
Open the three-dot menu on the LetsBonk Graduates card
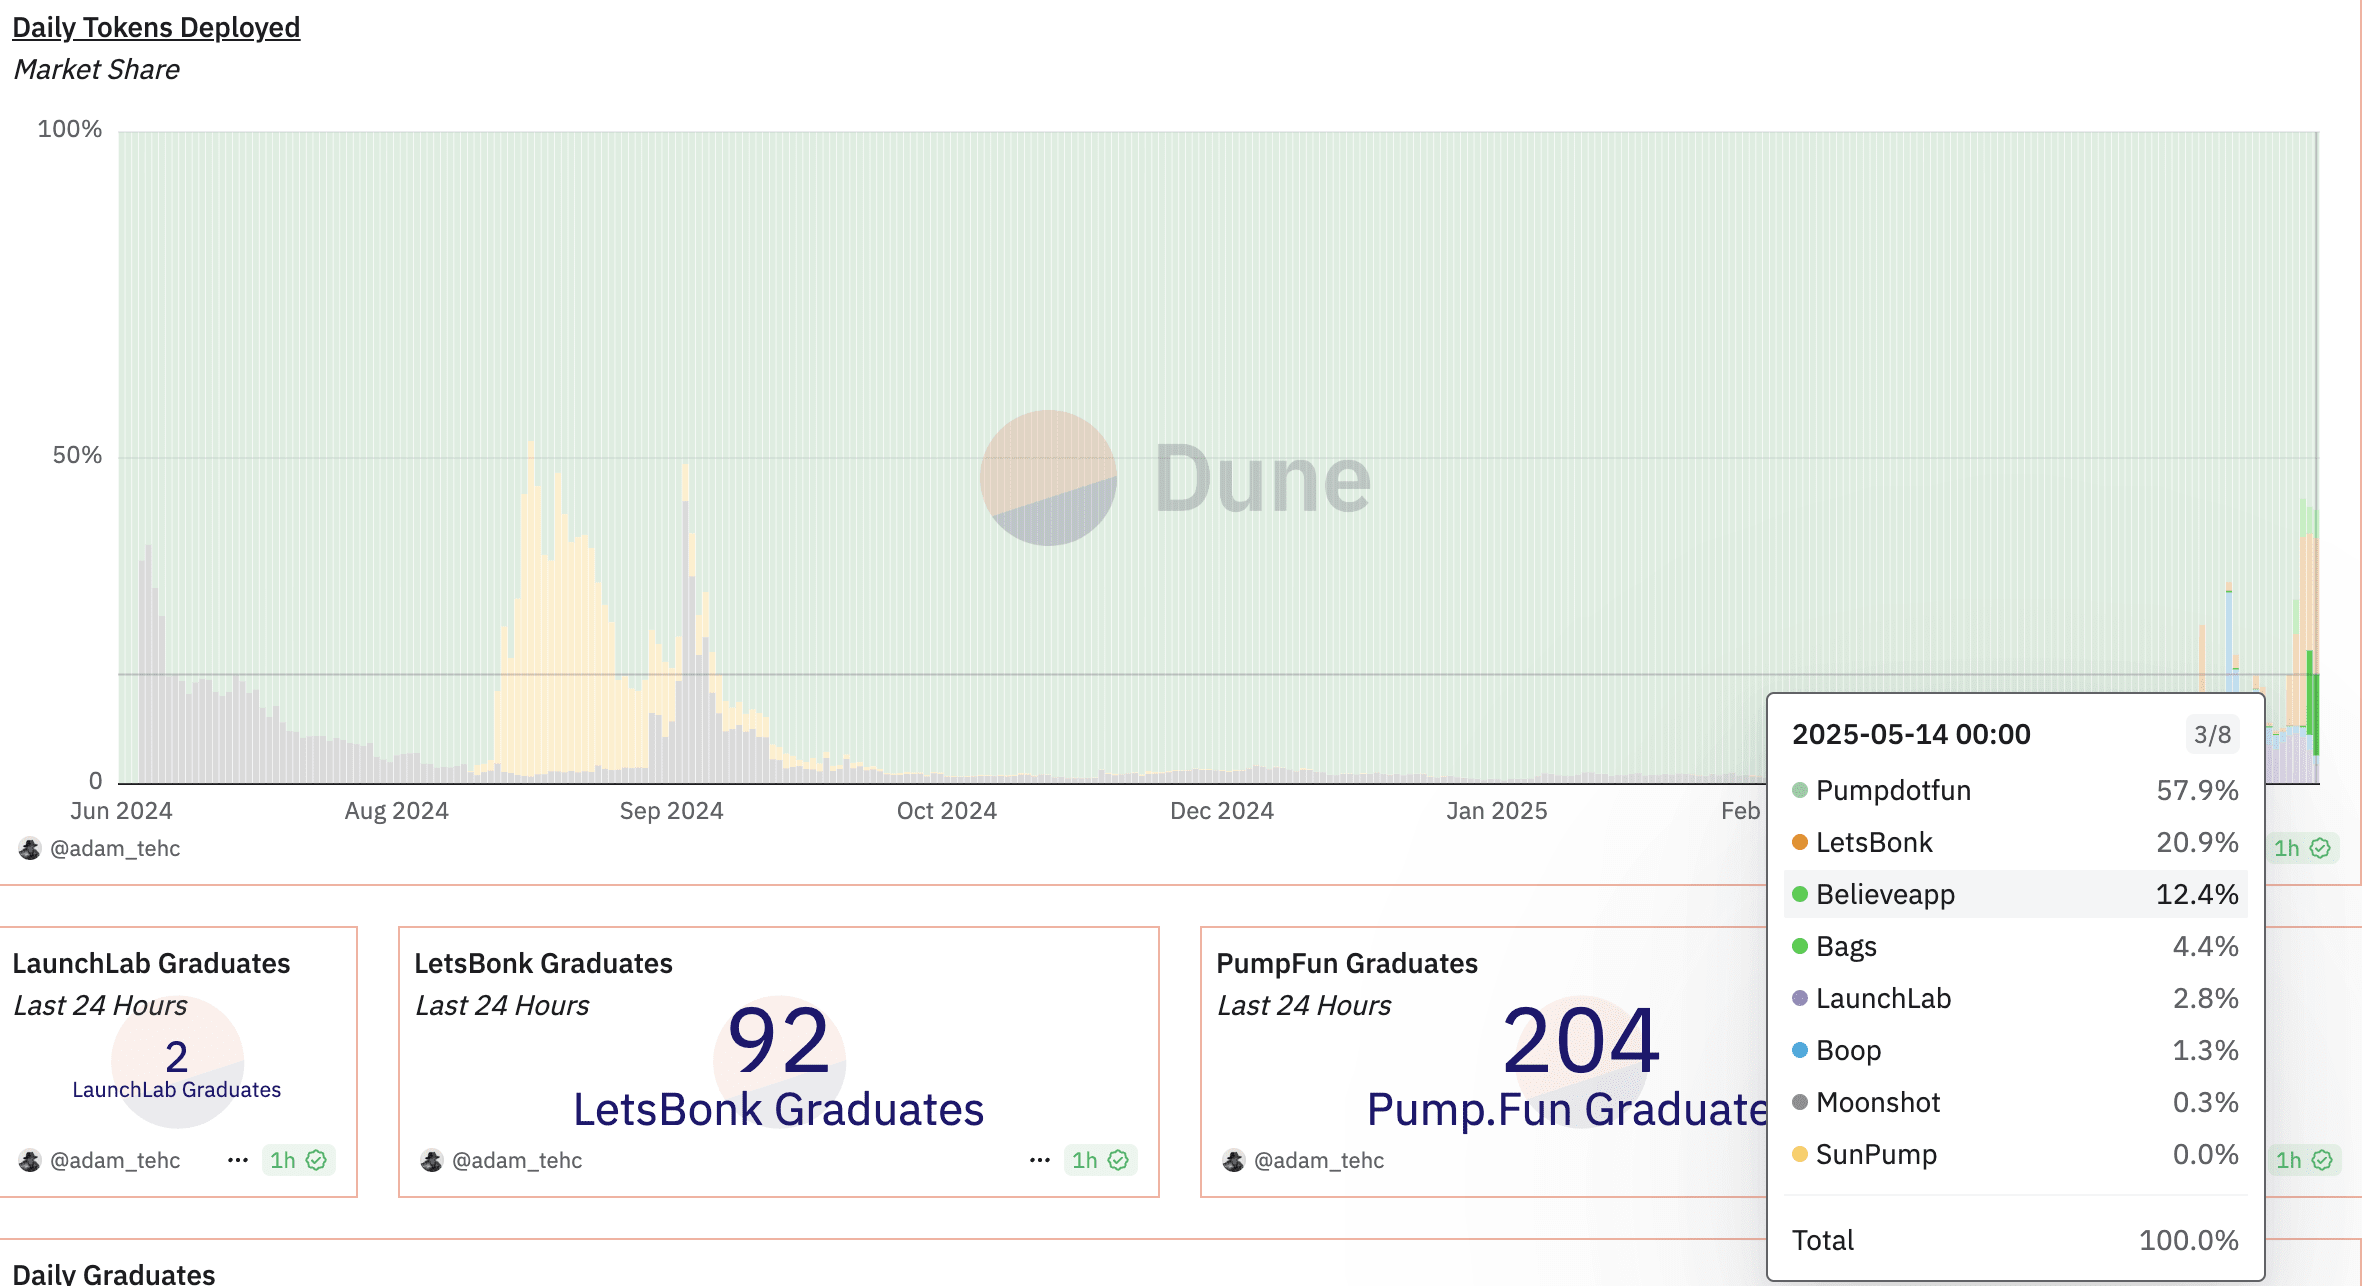(x=1040, y=1160)
